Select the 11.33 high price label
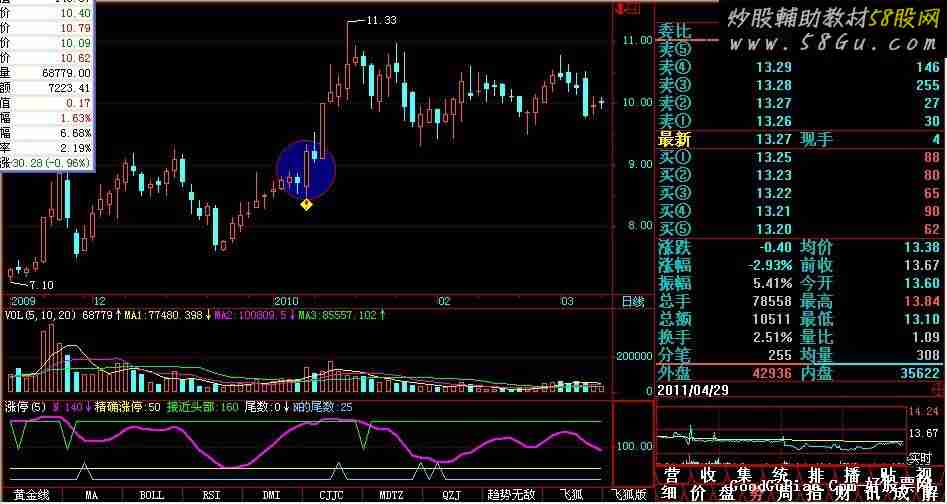947x504 pixels. click(x=381, y=21)
